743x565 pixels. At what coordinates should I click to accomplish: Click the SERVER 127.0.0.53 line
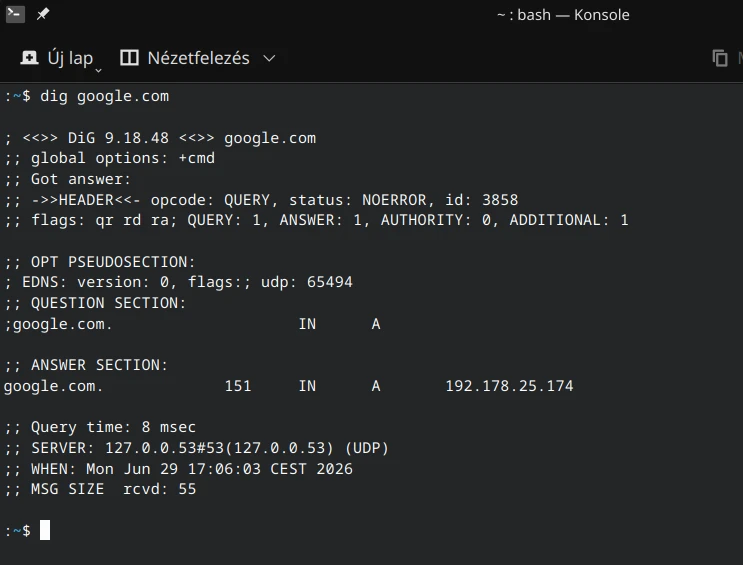click(x=196, y=448)
